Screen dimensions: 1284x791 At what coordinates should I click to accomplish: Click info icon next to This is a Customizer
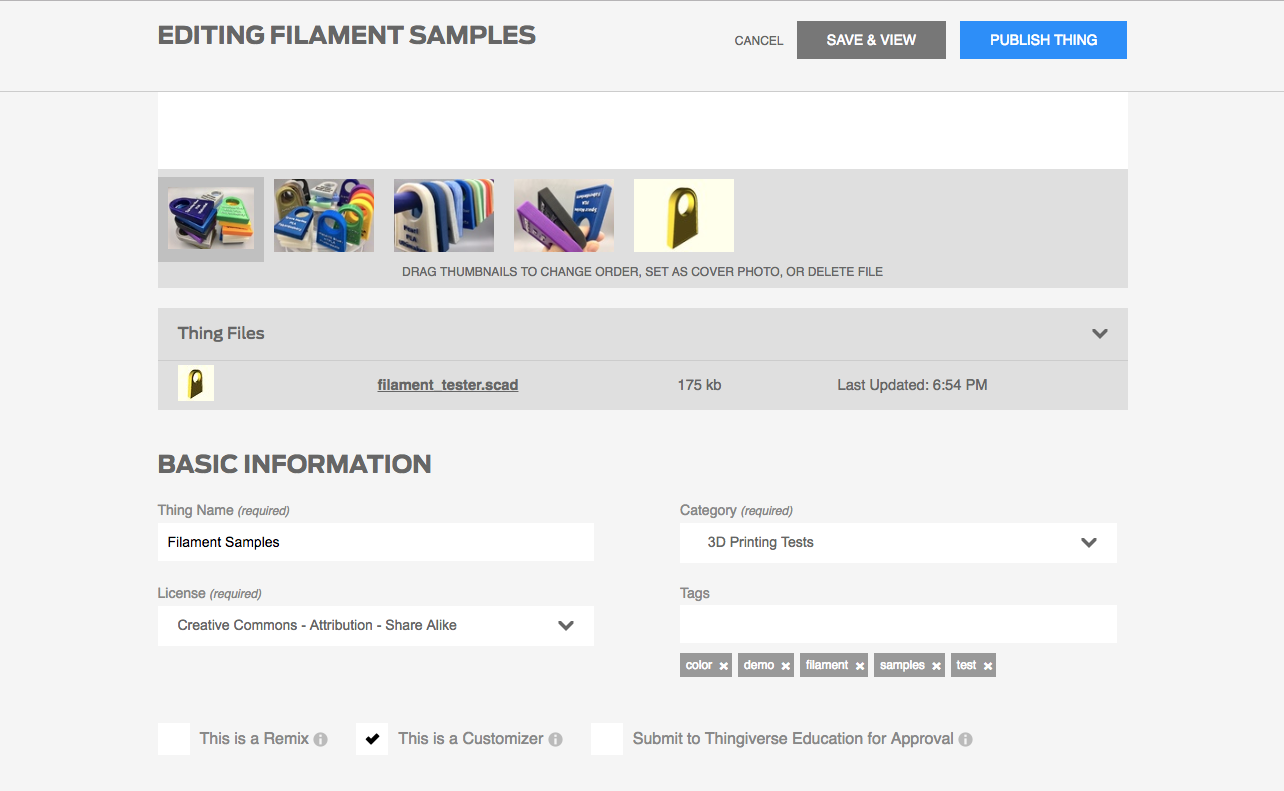(x=556, y=740)
